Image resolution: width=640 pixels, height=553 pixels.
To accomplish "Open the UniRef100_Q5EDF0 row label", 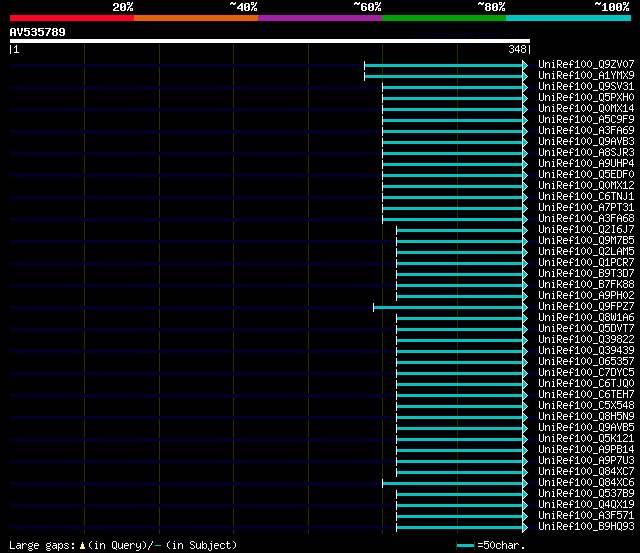I will tap(586, 175).
